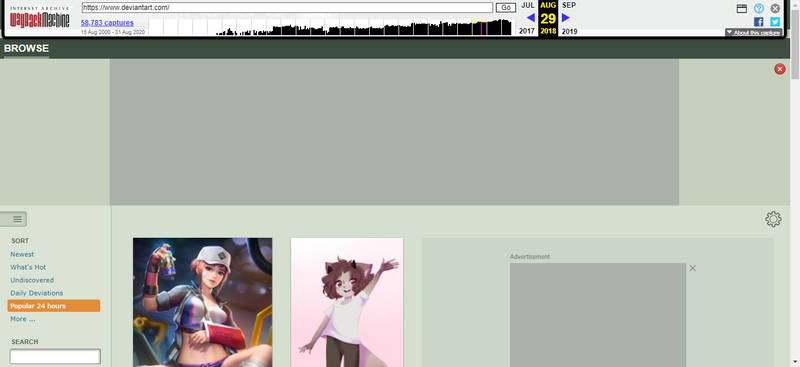Open the waving cat-eared character artwork

click(347, 302)
